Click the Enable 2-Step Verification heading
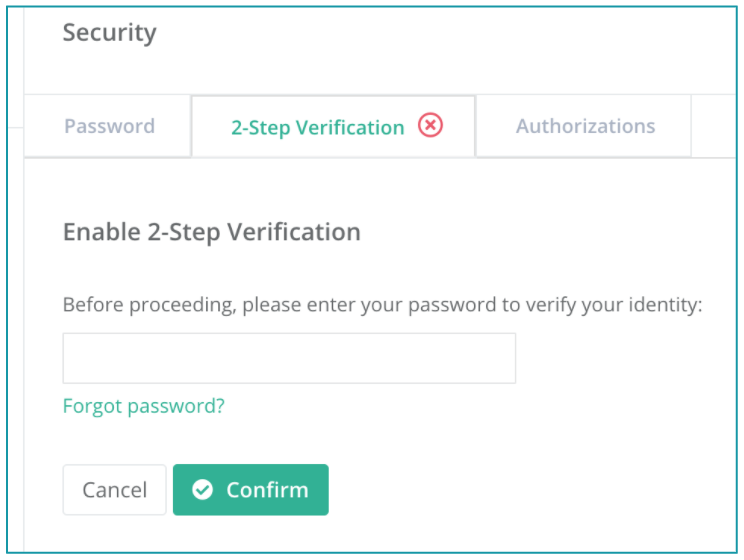The width and height of the screenshot is (744, 560). [212, 233]
